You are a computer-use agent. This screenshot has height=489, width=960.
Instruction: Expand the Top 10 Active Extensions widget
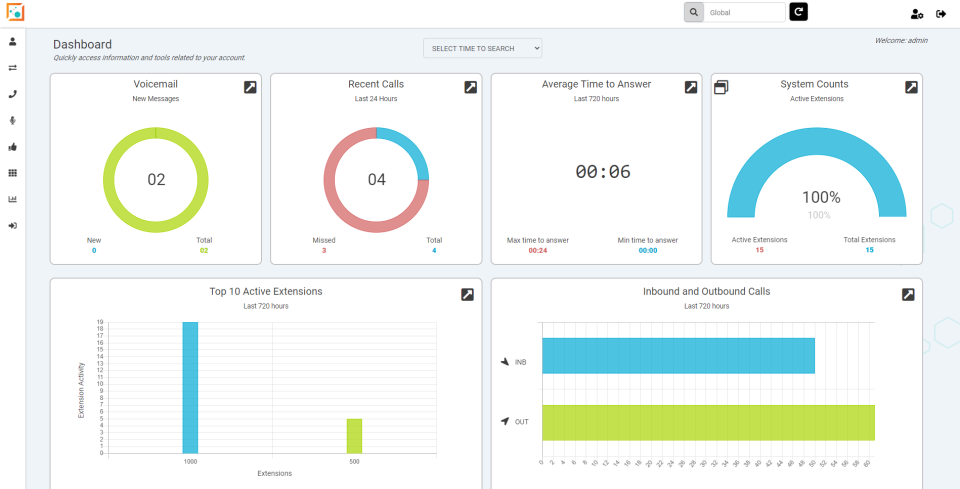pyautogui.click(x=467, y=295)
